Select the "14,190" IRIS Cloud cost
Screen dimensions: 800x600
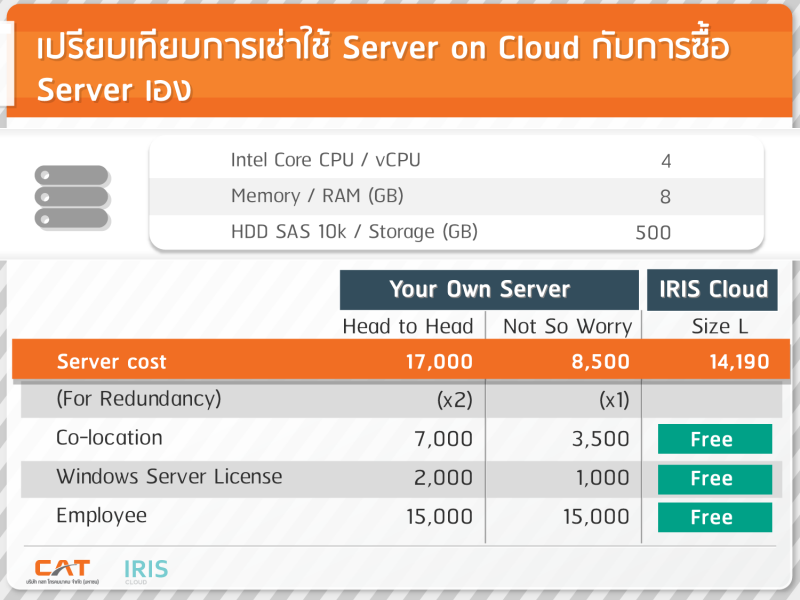[x=739, y=362]
